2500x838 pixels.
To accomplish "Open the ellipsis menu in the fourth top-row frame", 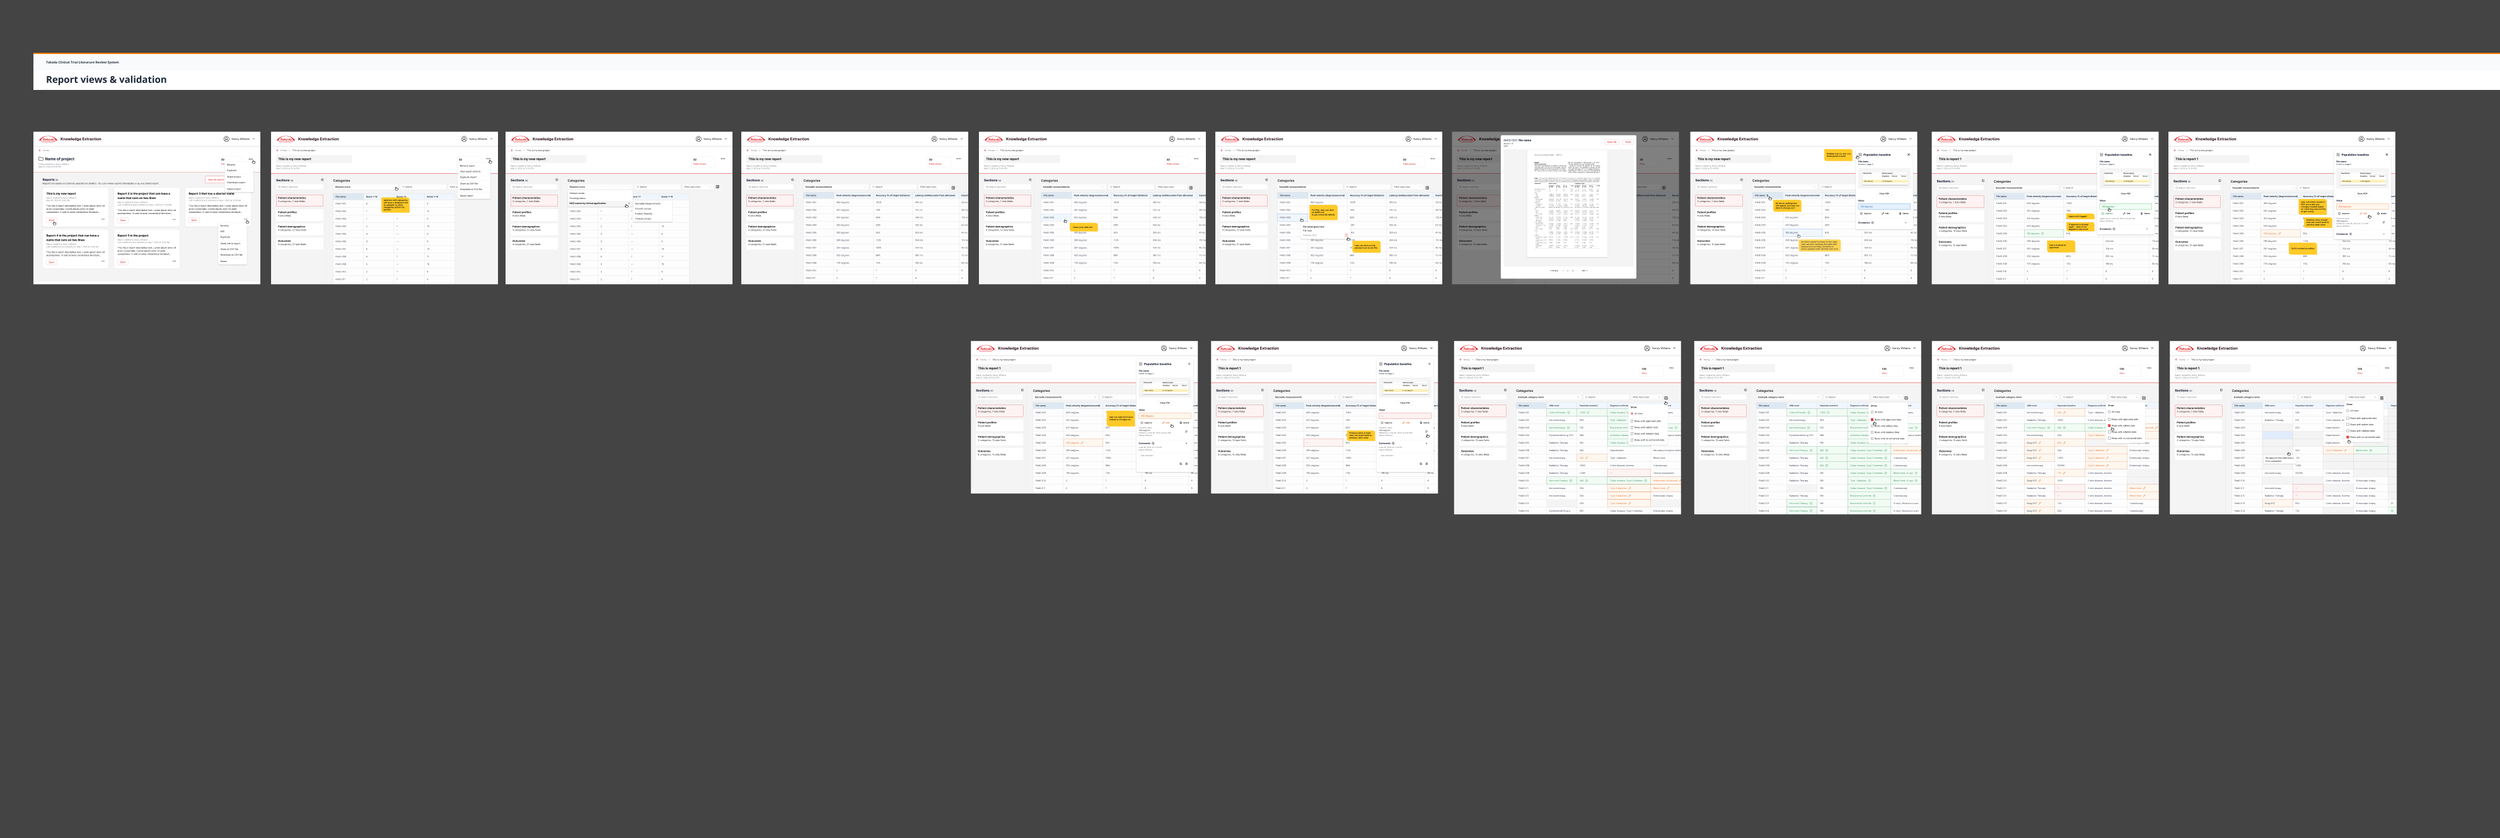I will [x=958, y=158].
